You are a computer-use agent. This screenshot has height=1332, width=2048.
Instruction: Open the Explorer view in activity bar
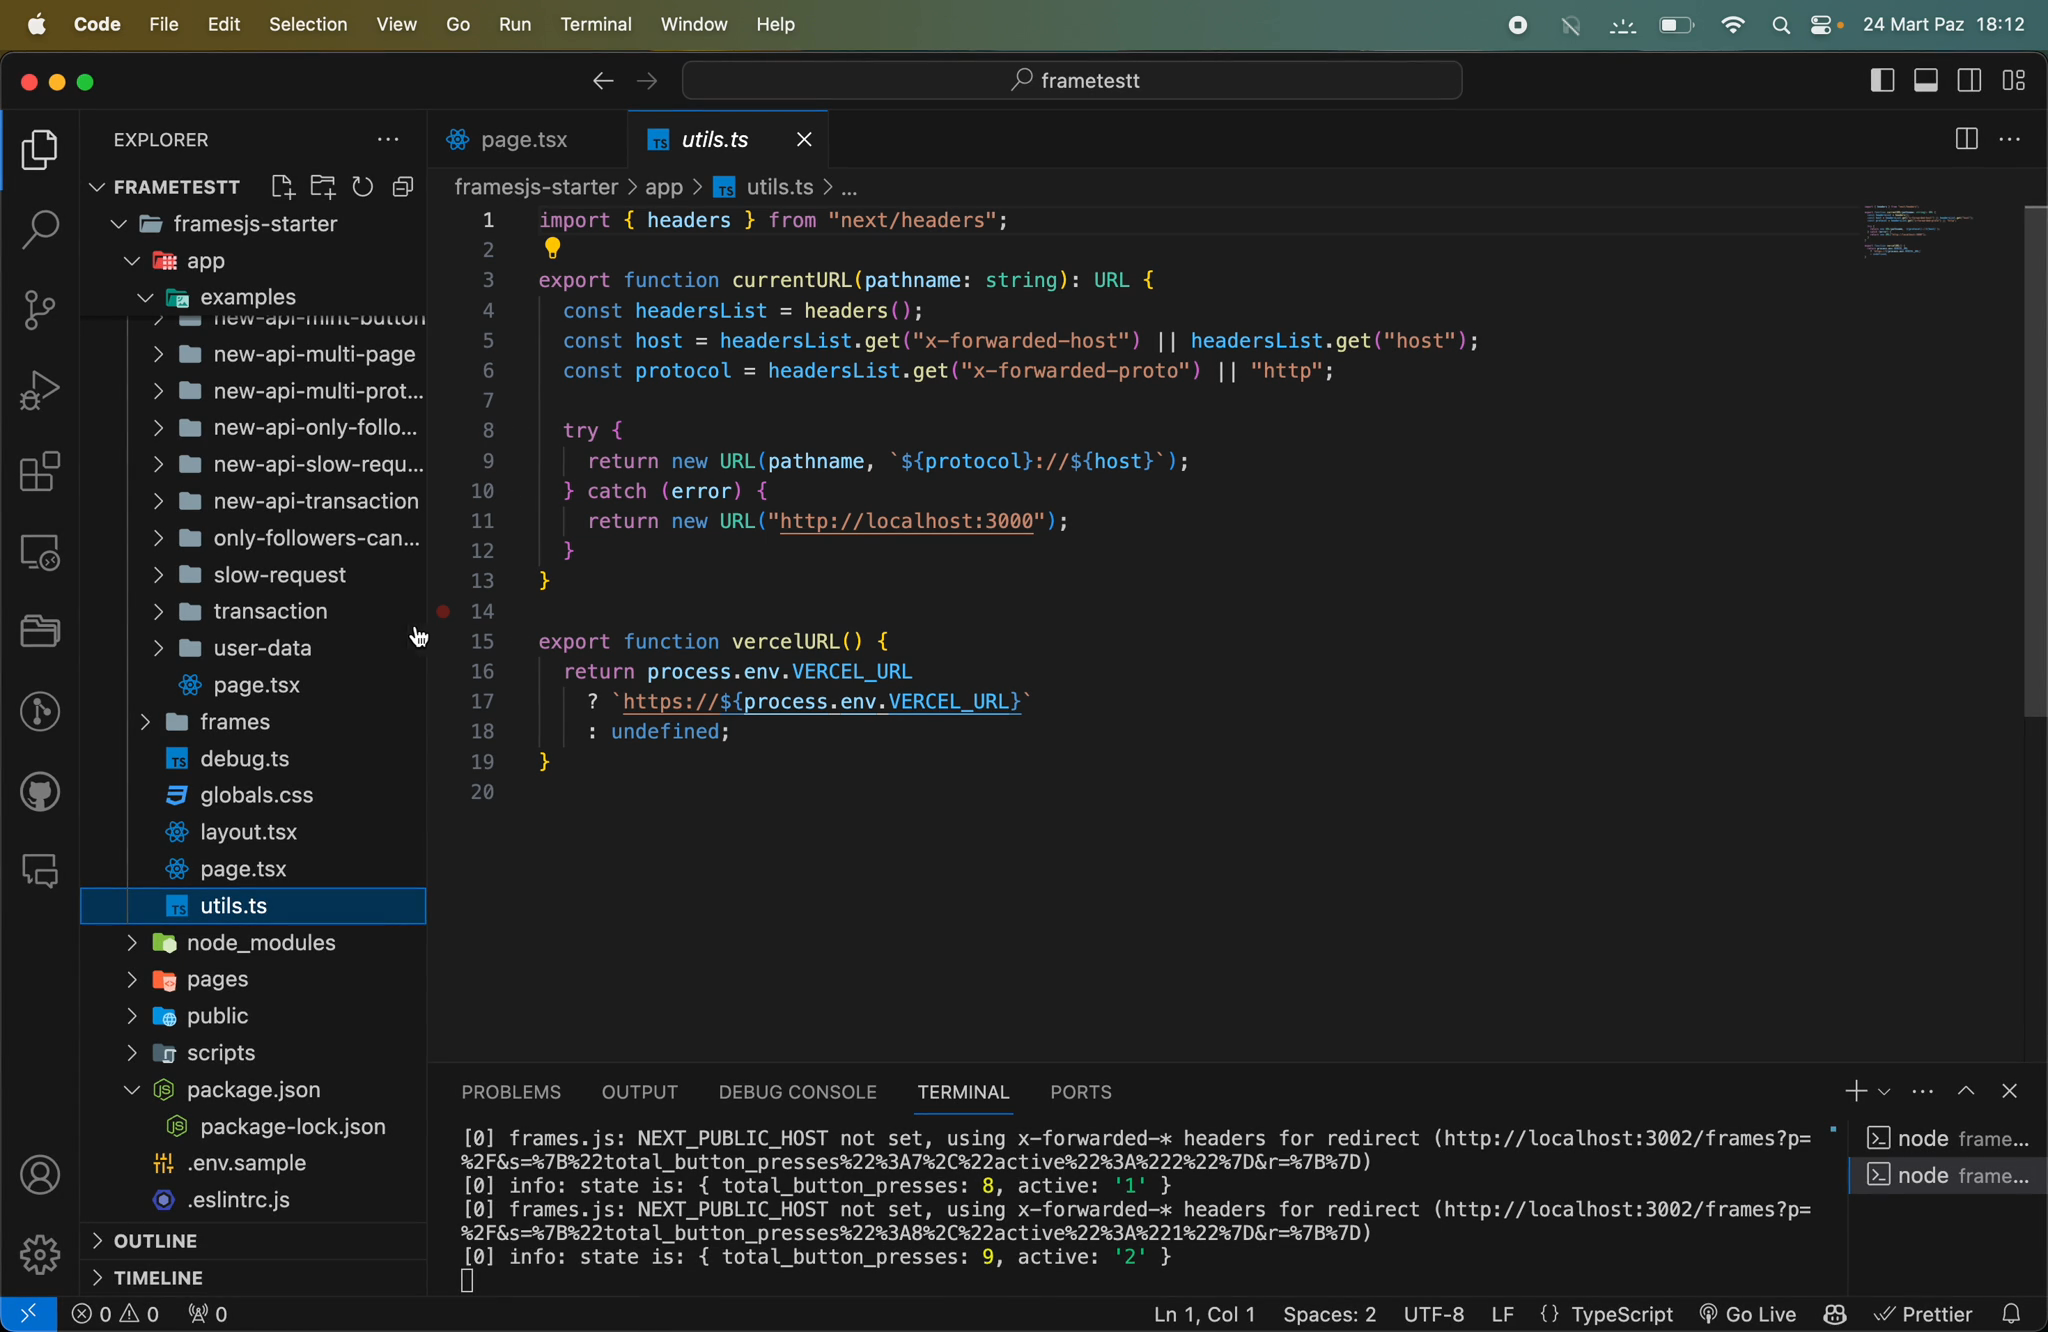[x=40, y=149]
